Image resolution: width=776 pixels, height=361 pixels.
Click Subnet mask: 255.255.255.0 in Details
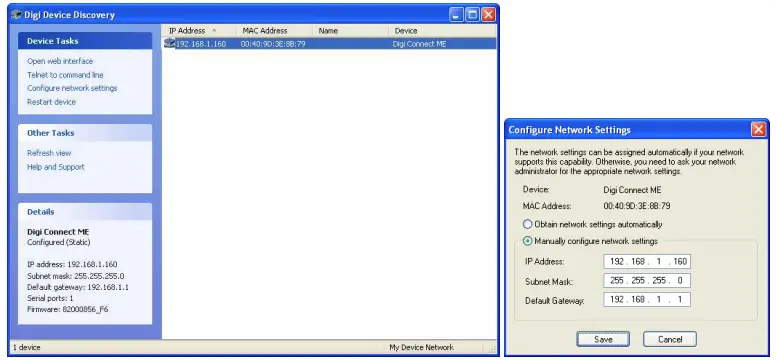(x=76, y=276)
